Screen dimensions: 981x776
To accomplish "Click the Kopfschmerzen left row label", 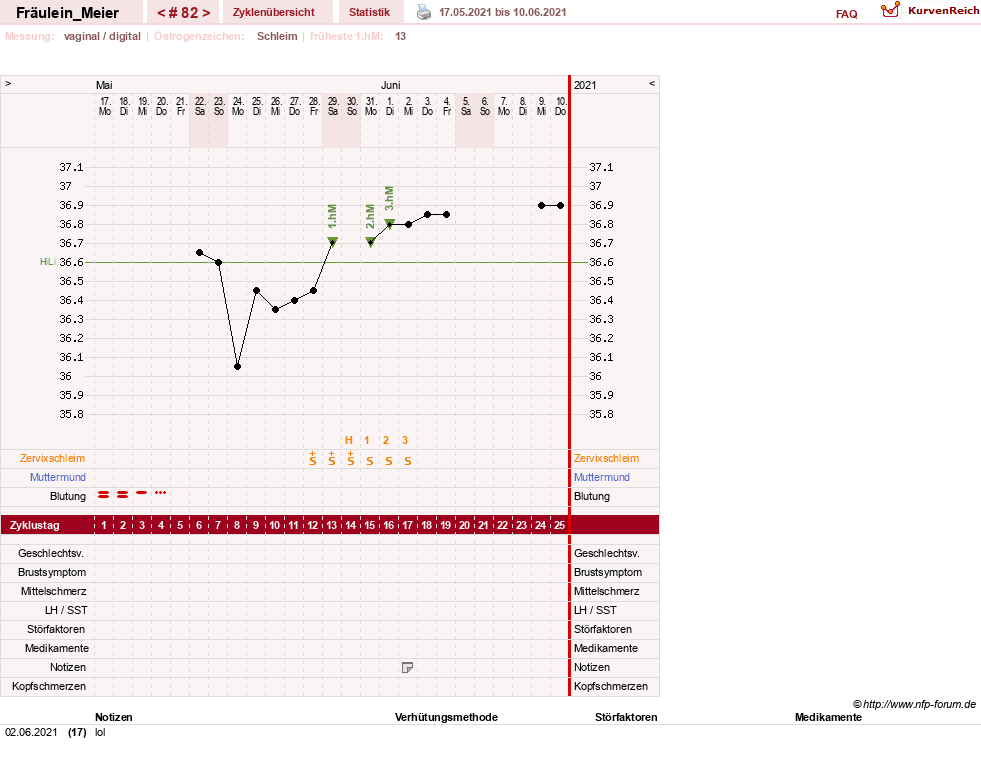I will click(x=49, y=687).
